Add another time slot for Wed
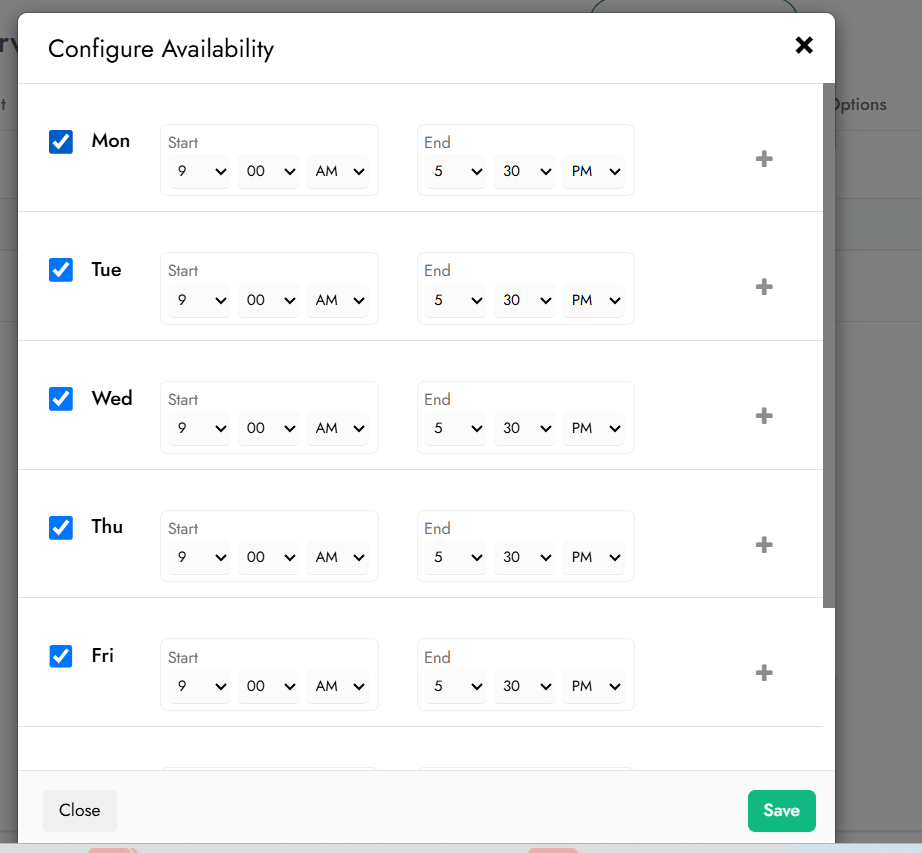The image size is (922, 853). point(764,416)
